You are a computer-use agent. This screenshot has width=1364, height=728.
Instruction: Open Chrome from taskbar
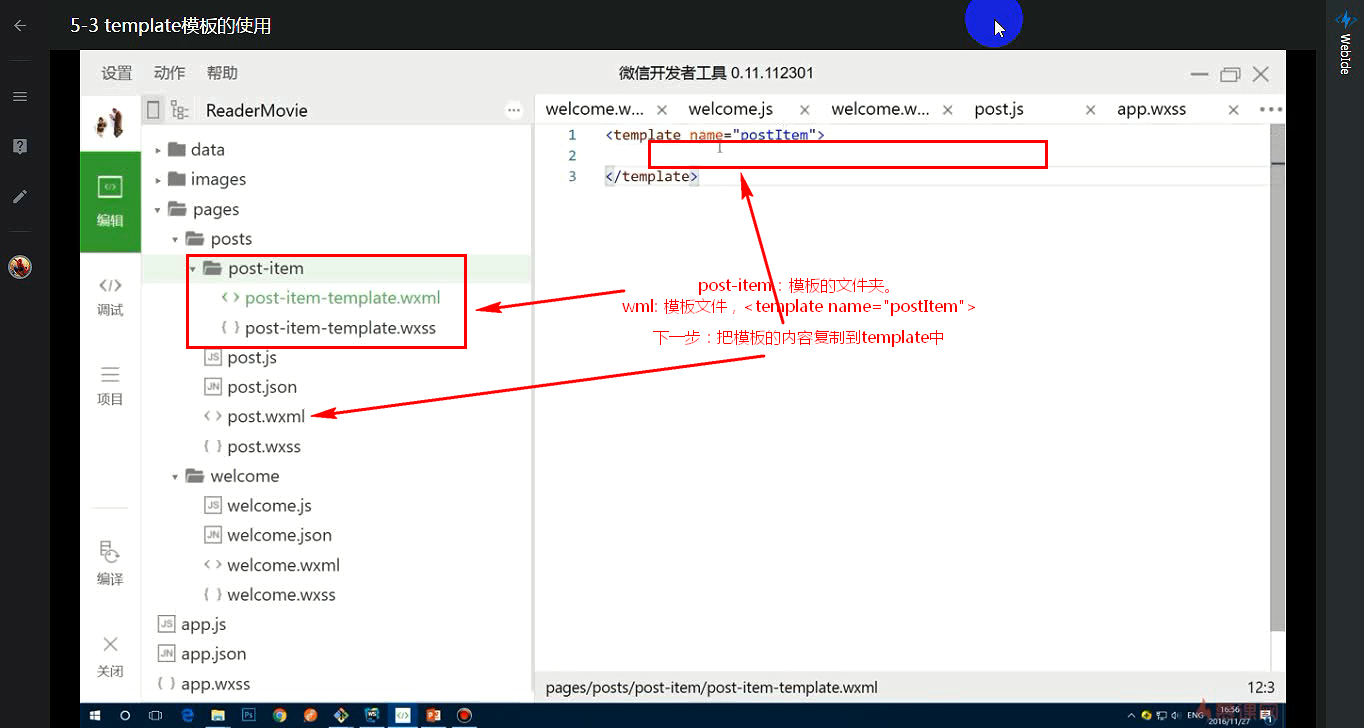(279, 715)
